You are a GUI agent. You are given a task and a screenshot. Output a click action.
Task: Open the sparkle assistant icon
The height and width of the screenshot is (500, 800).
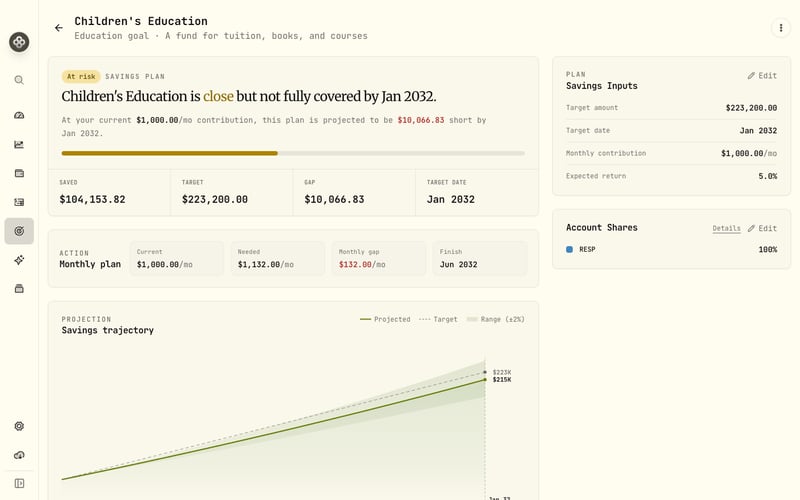click(x=19, y=260)
